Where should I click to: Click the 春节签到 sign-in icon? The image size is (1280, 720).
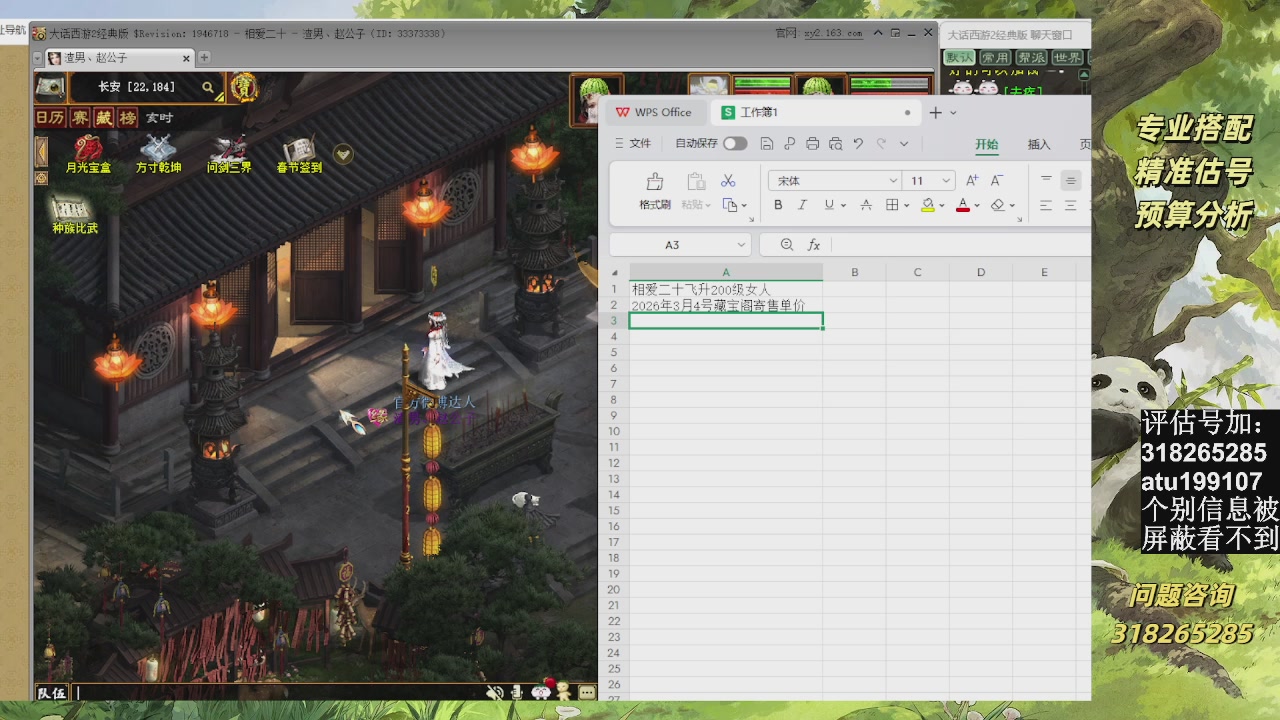click(x=299, y=152)
